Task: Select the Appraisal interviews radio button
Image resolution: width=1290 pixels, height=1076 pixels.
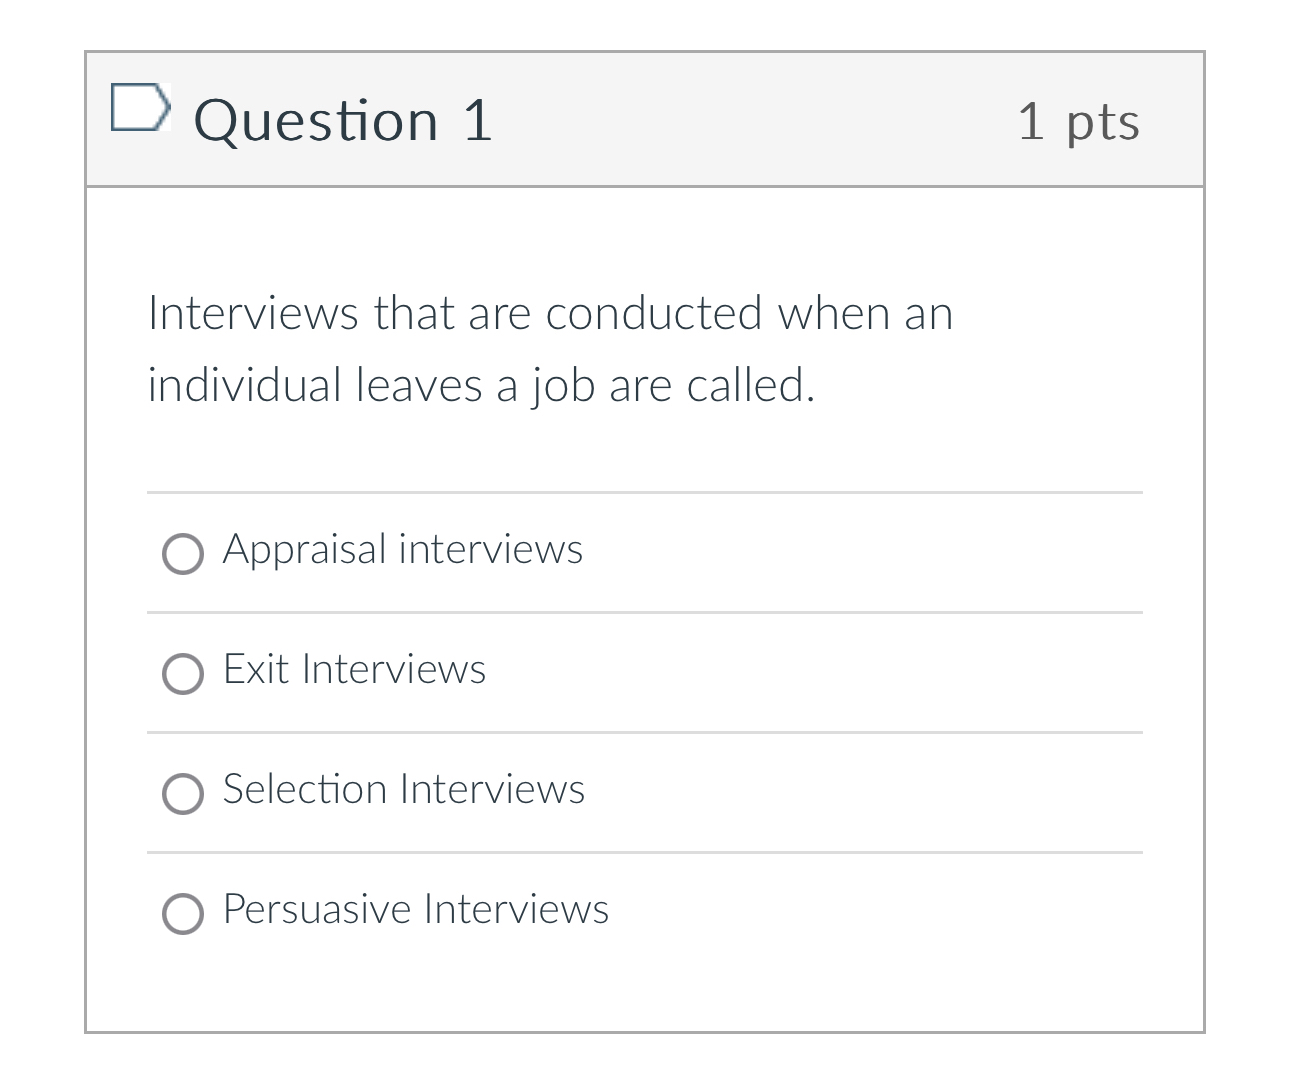Action: point(182,553)
